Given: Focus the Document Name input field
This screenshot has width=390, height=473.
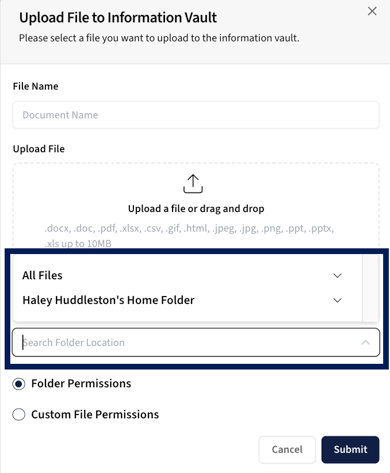Looking at the screenshot, I should [x=196, y=115].
